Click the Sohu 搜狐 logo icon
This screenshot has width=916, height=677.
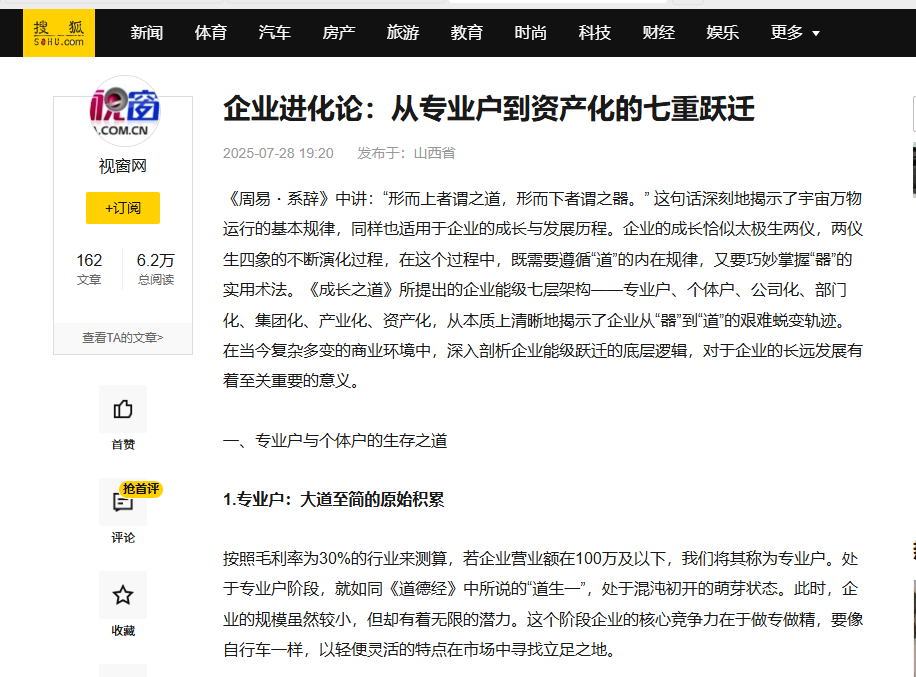(57, 32)
